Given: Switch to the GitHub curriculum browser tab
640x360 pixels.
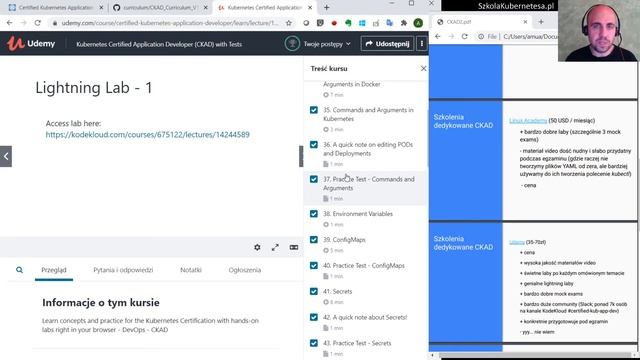Looking at the screenshot, I should click(160, 8).
